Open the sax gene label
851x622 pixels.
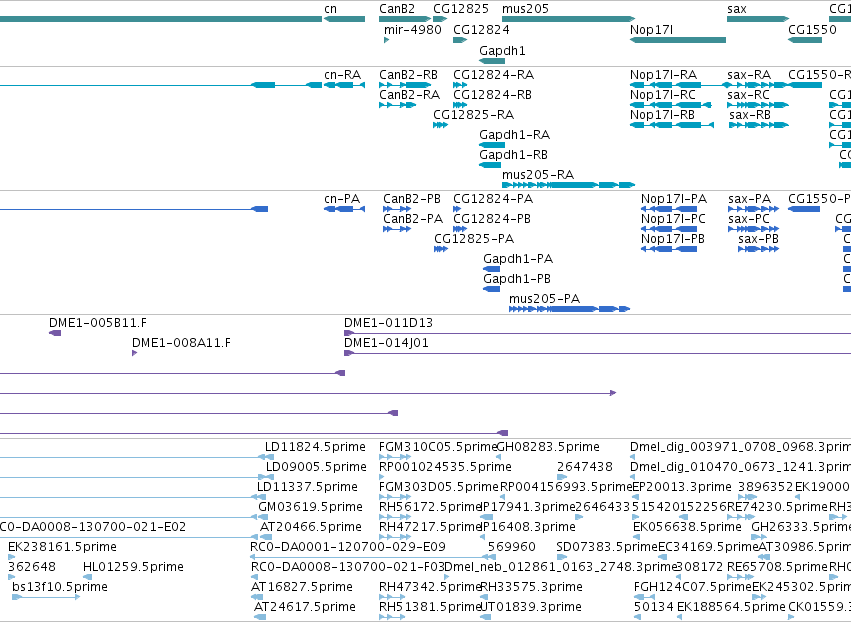pos(736,9)
